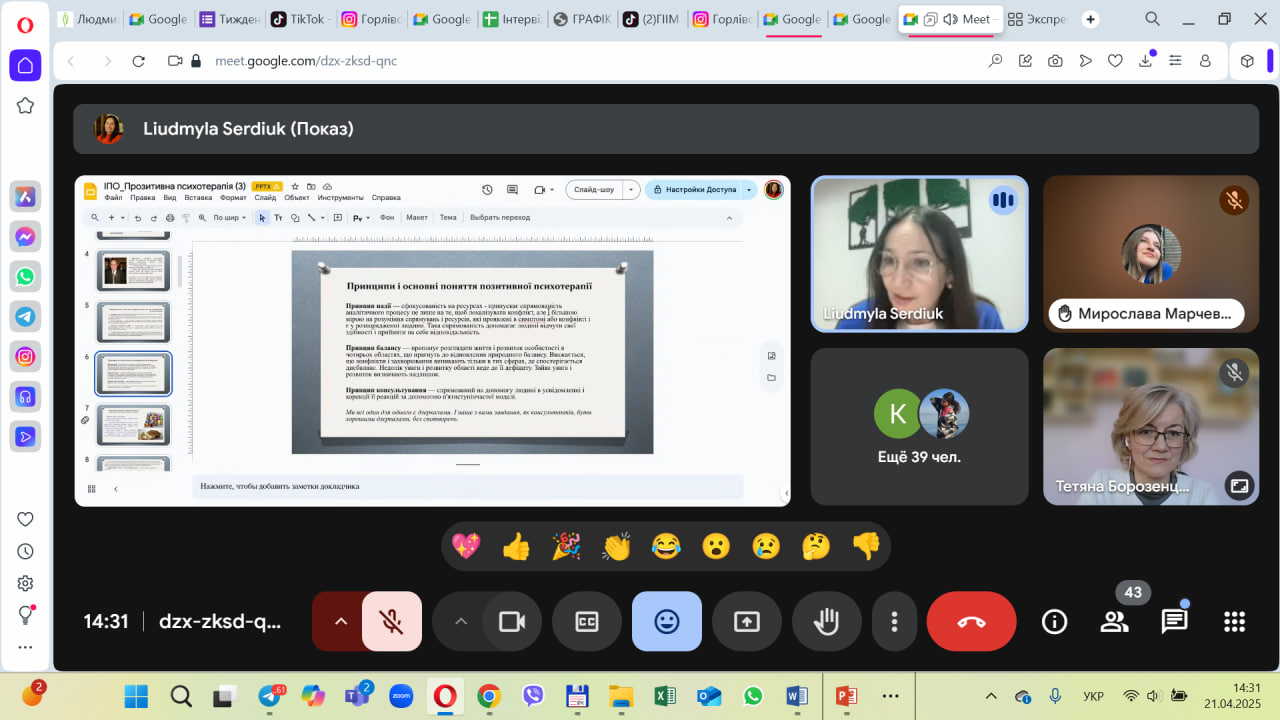
Task: Click the red Leave call button
Action: pos(971,622)
